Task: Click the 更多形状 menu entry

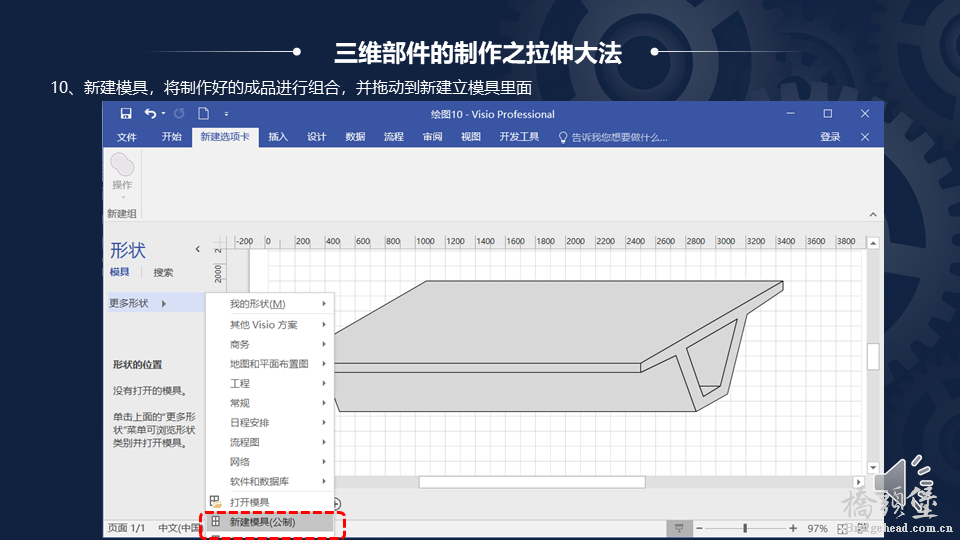Action: click(x=156, y=303)
